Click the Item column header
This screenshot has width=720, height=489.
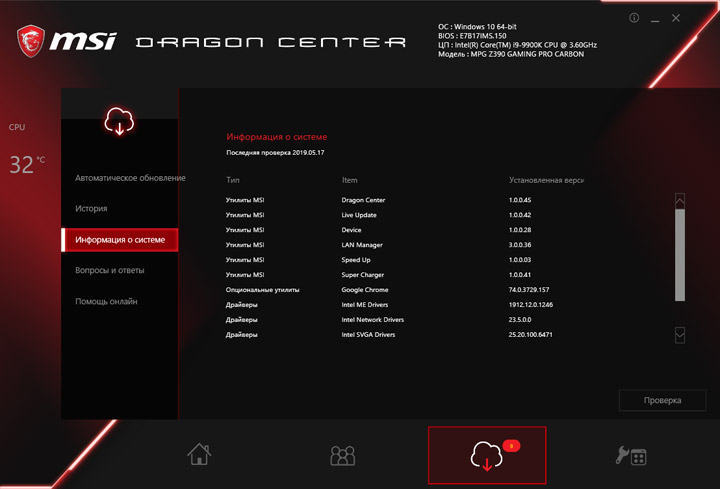tap(349, 180)
